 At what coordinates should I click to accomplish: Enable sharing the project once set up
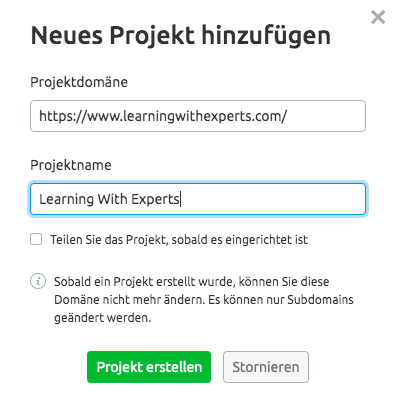[36, 239]
